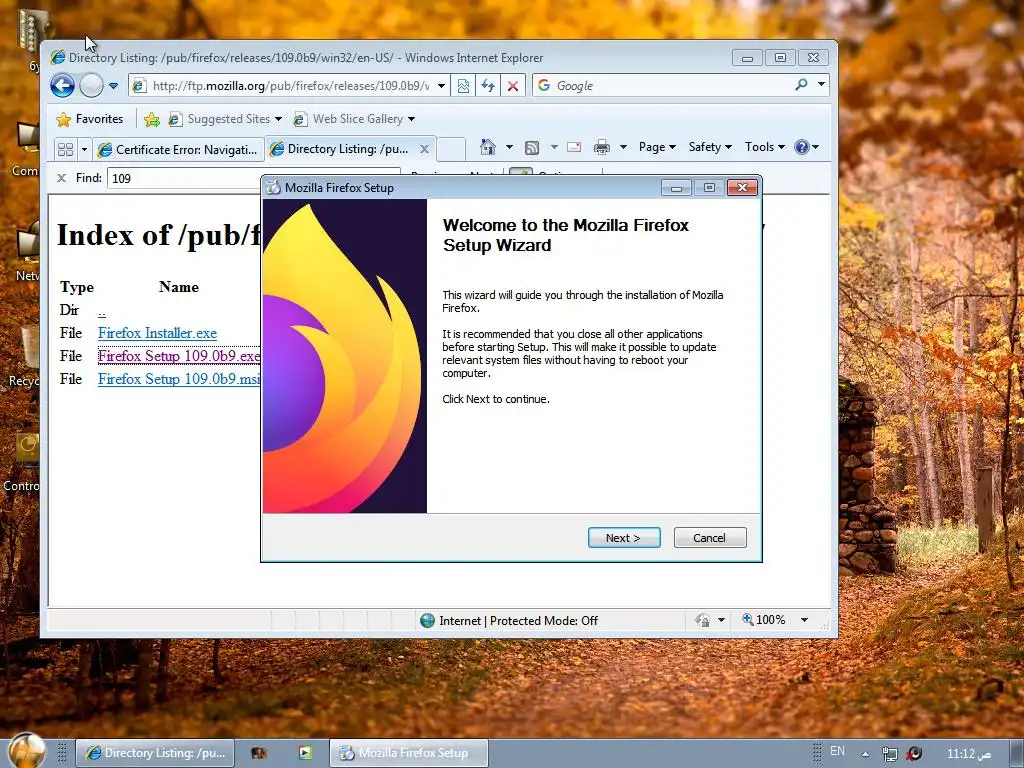Open the parent directory '..' link
Viewport: 1024px width, 768px height.
click(x=101, y=310)
